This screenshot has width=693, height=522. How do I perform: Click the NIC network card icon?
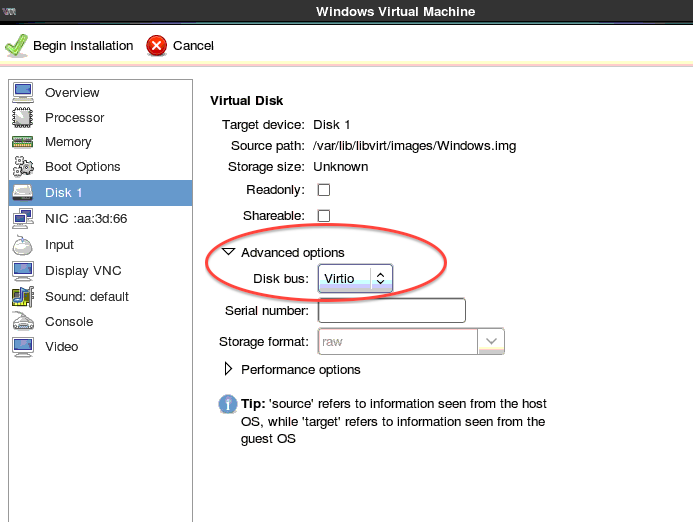tap(23, 219)
